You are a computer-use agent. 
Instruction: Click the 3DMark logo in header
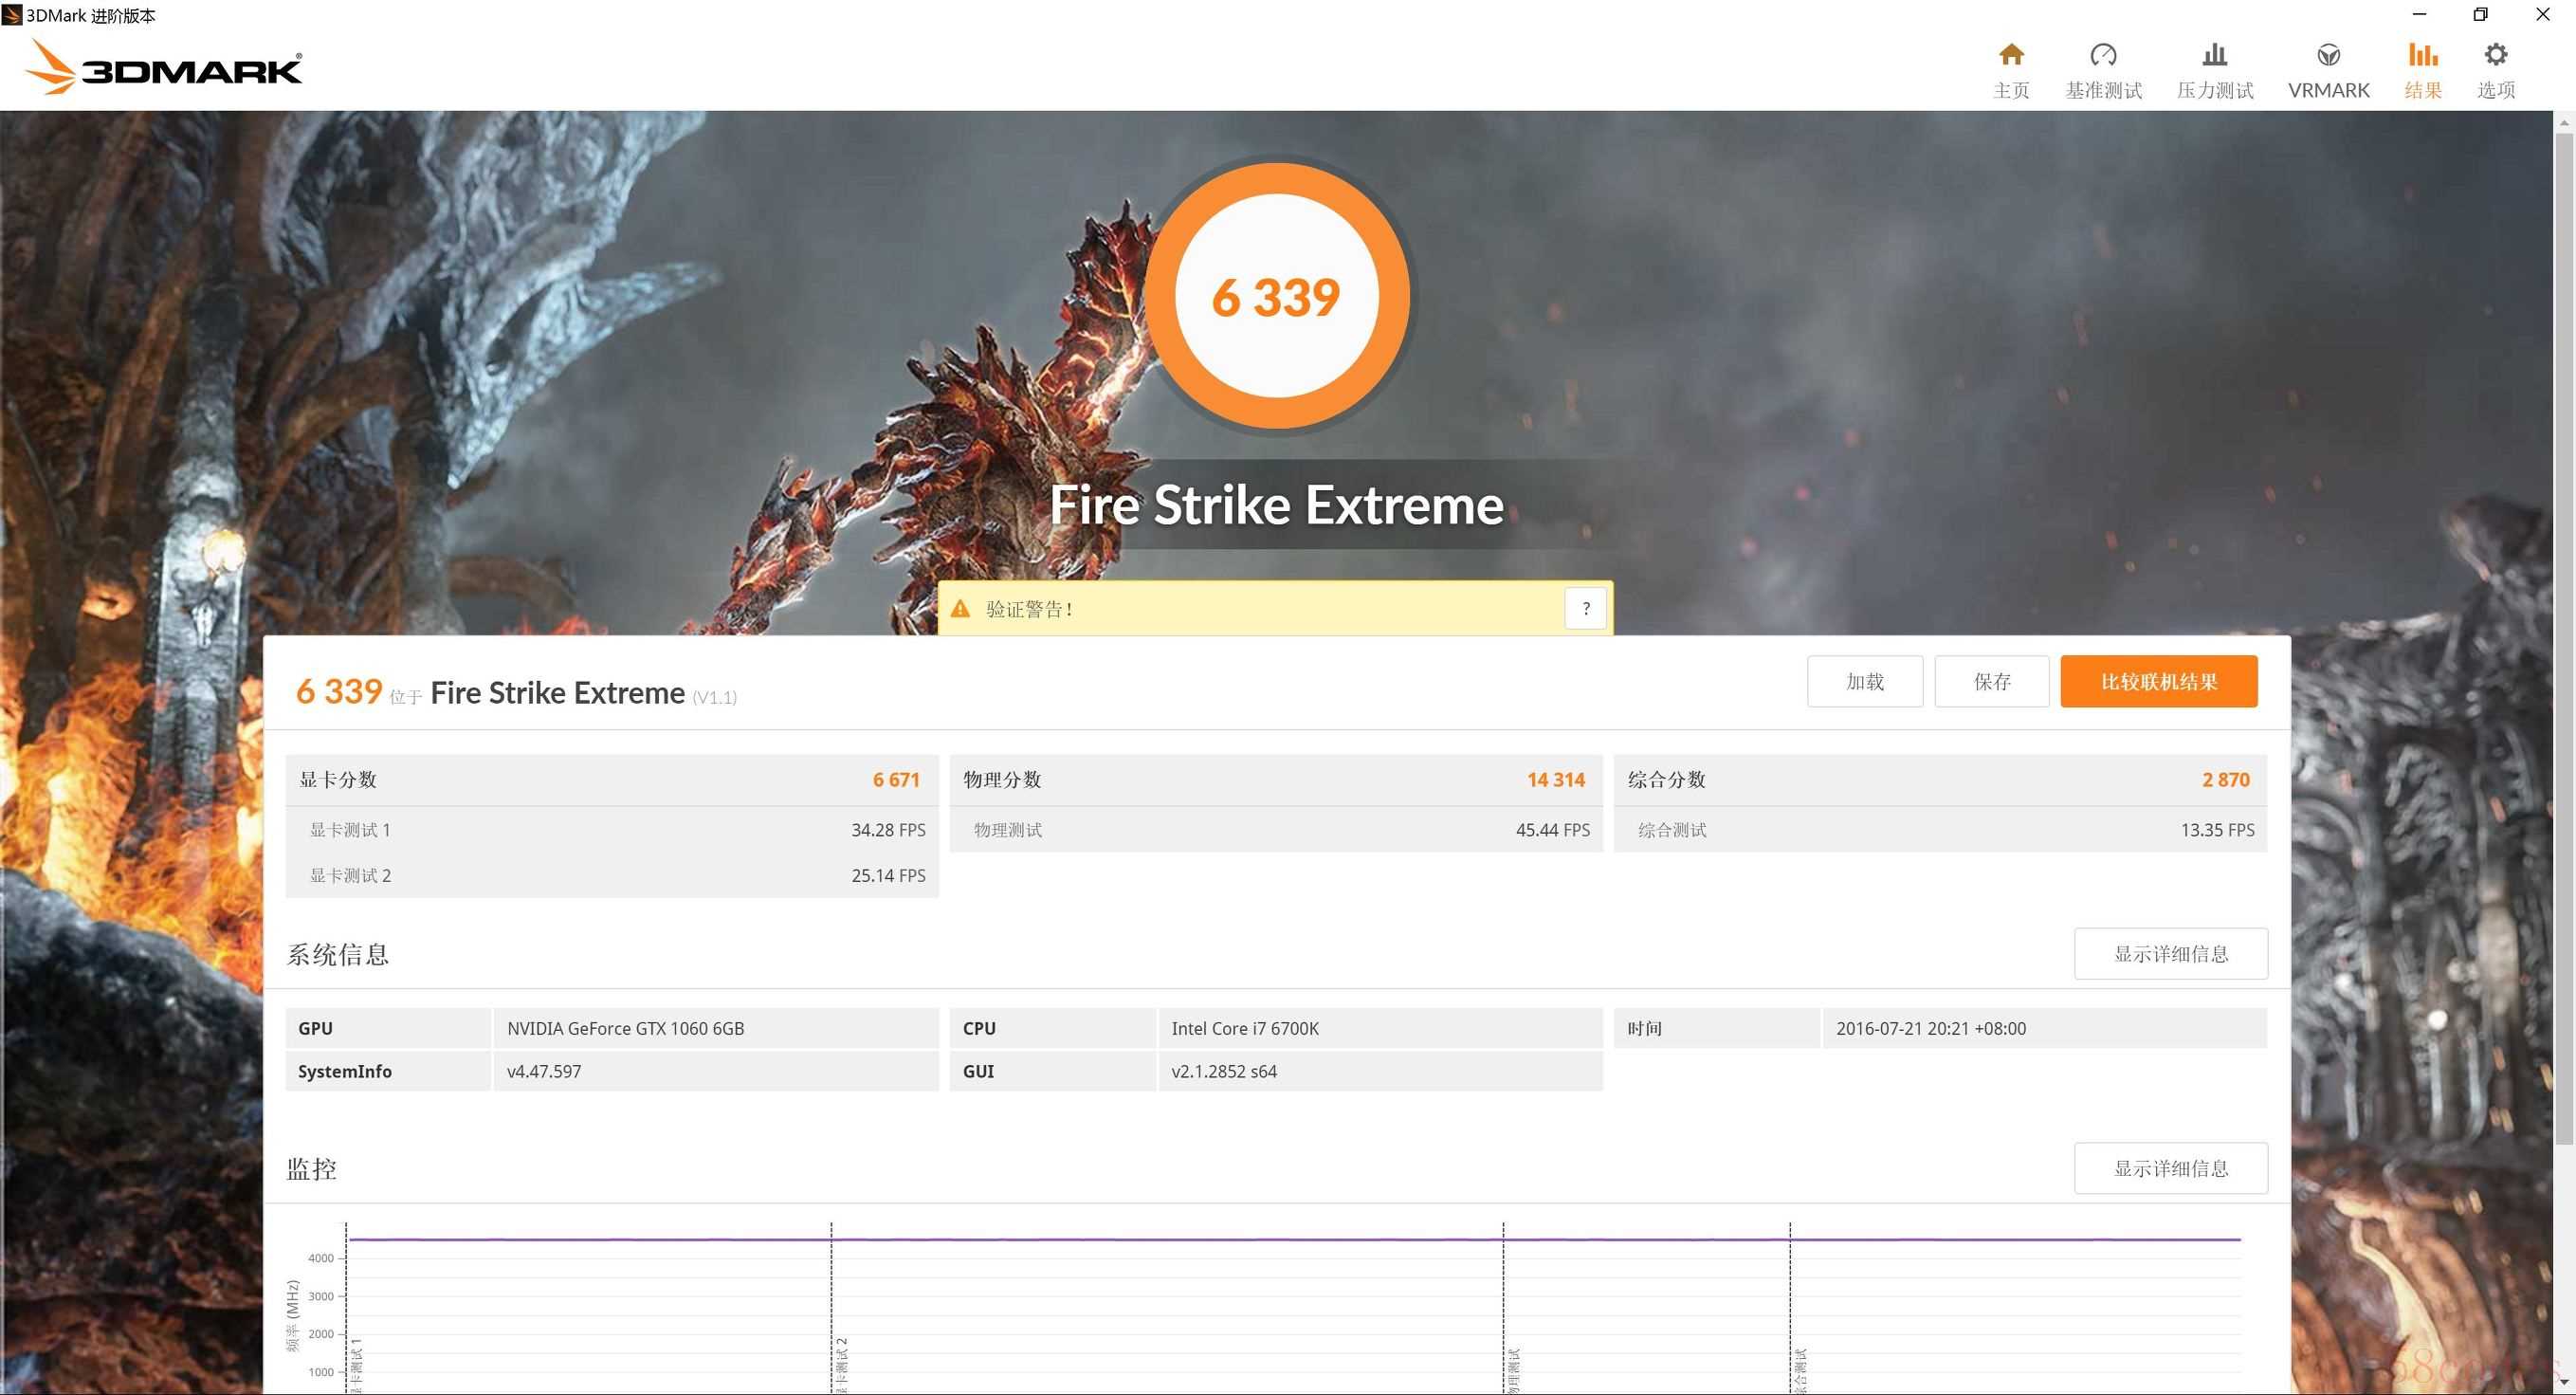(163, 68)
